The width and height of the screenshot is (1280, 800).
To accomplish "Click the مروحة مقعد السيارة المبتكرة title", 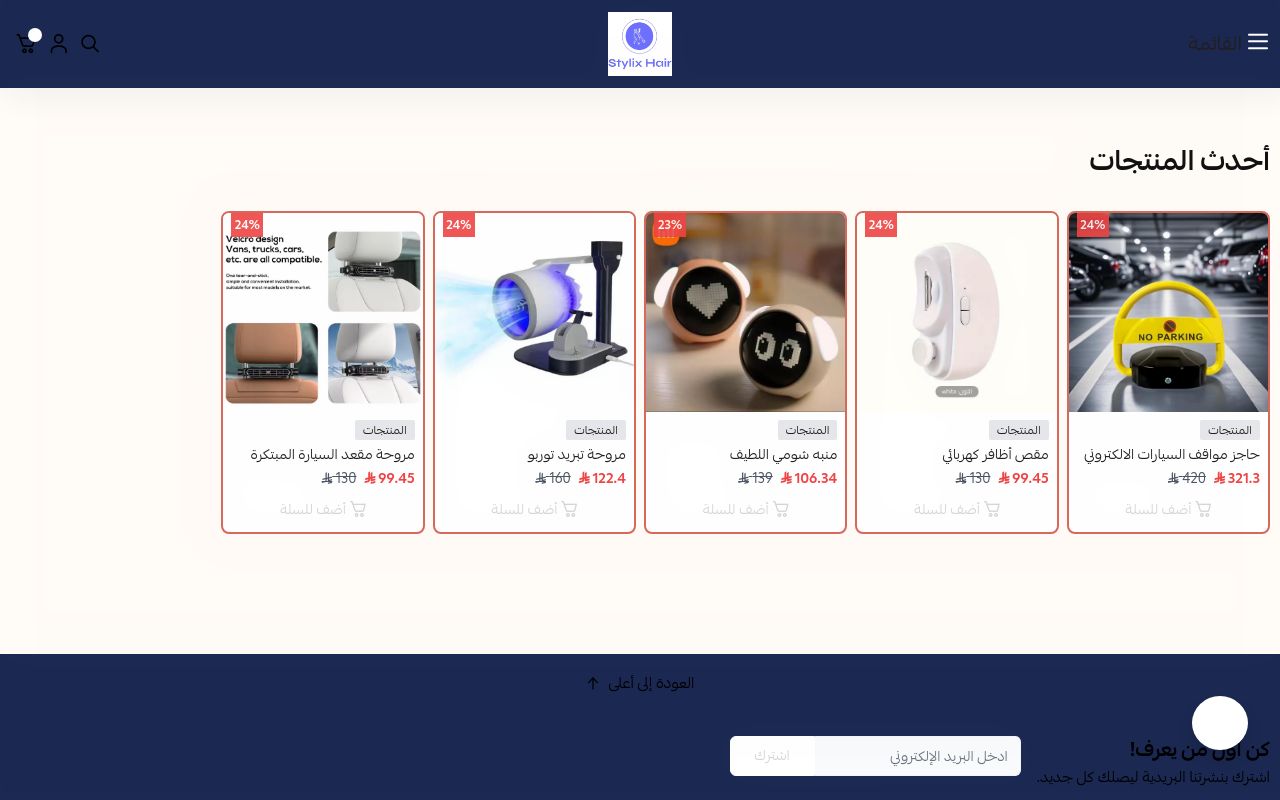I will pyautogui.click(x=332, y=454).
